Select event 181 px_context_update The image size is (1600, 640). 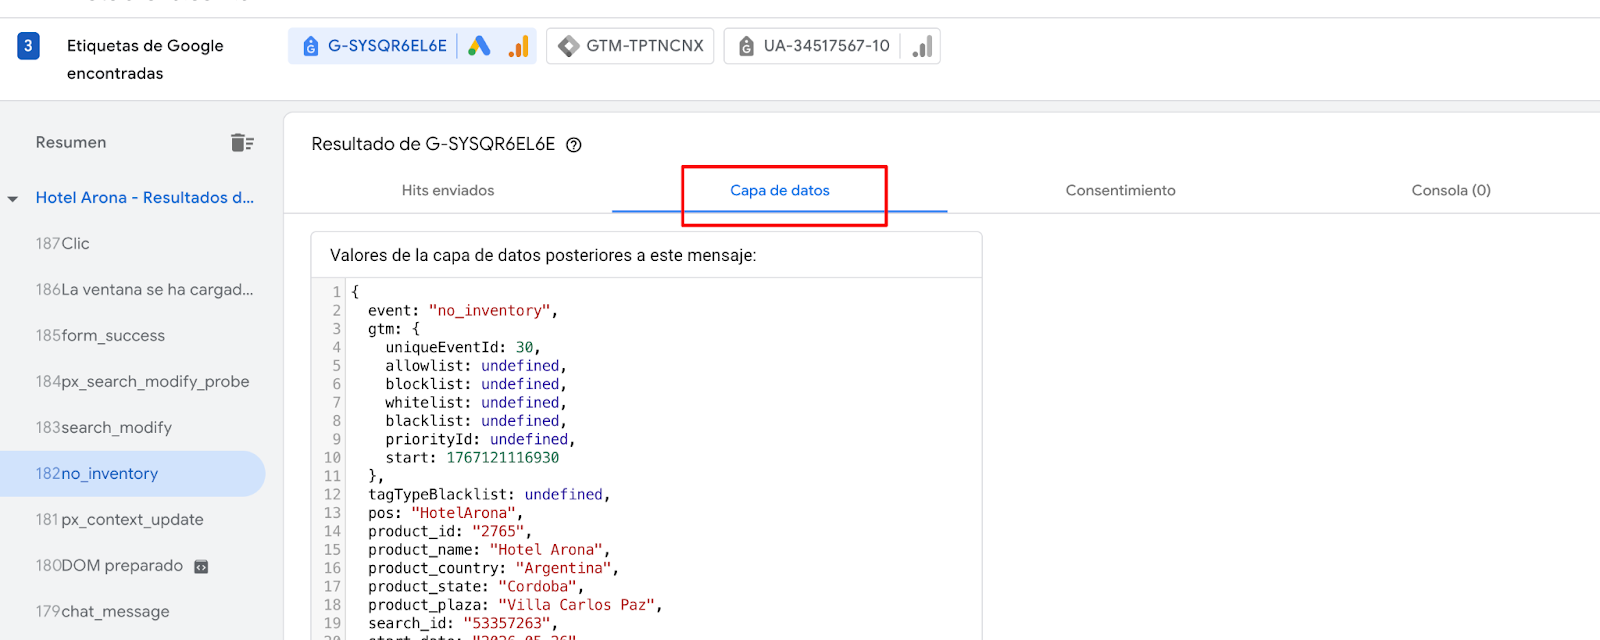(120, 520)
